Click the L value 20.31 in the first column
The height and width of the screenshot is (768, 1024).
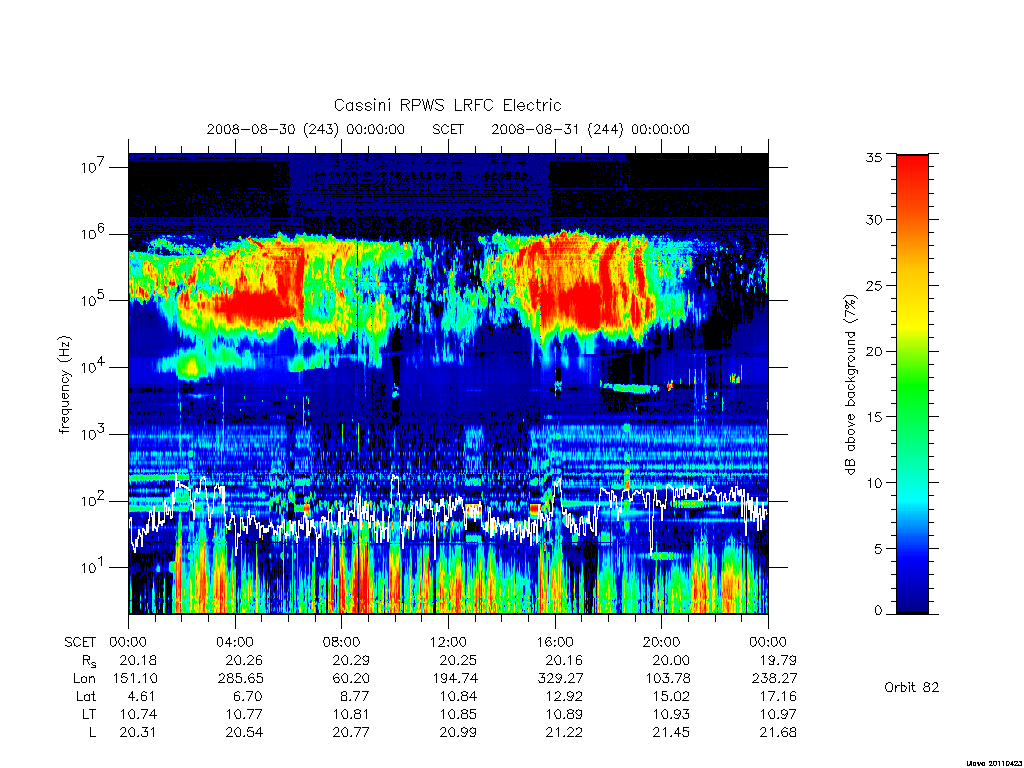click(x=138, y=733)
